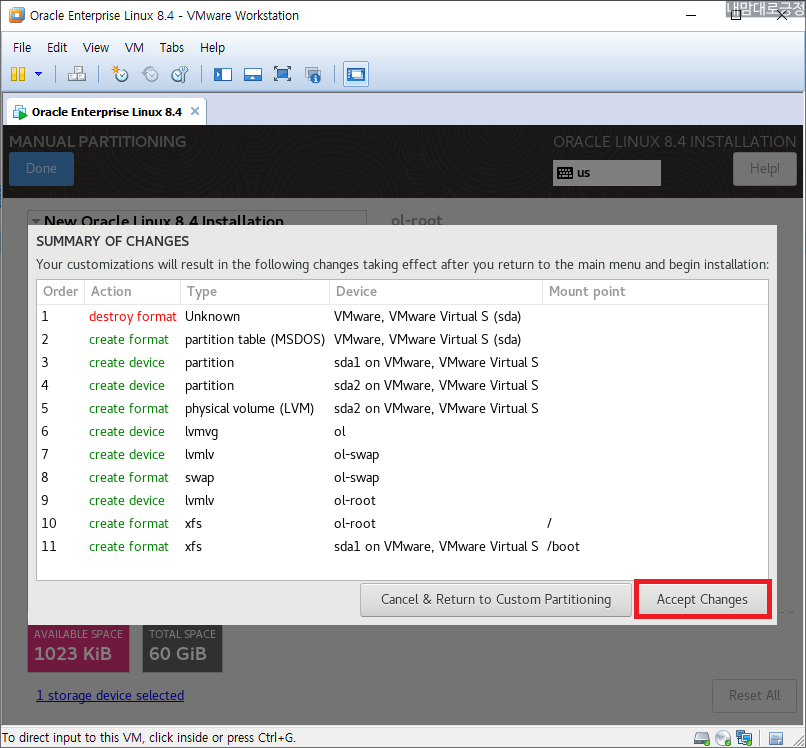Screen dimensions: 806x748
Task: Select row 9 lvmlv ol-root
Action: tap(402, 500)
